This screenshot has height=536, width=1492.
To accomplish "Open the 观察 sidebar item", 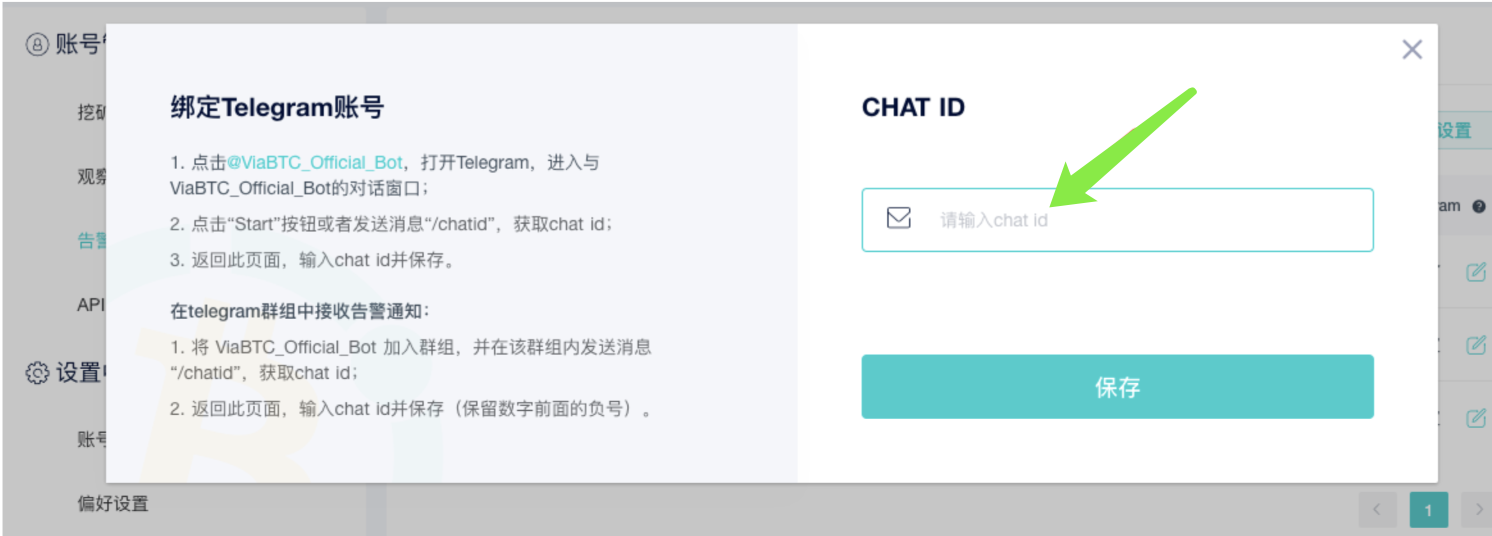I will pos(91,176).
